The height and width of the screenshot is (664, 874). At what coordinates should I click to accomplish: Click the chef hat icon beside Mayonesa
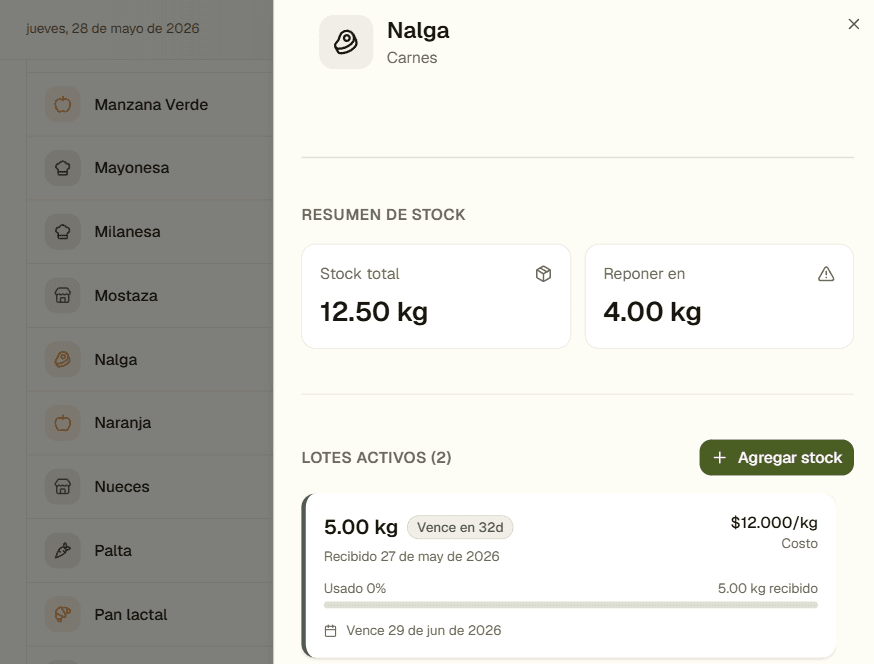(x=62, y=168)
